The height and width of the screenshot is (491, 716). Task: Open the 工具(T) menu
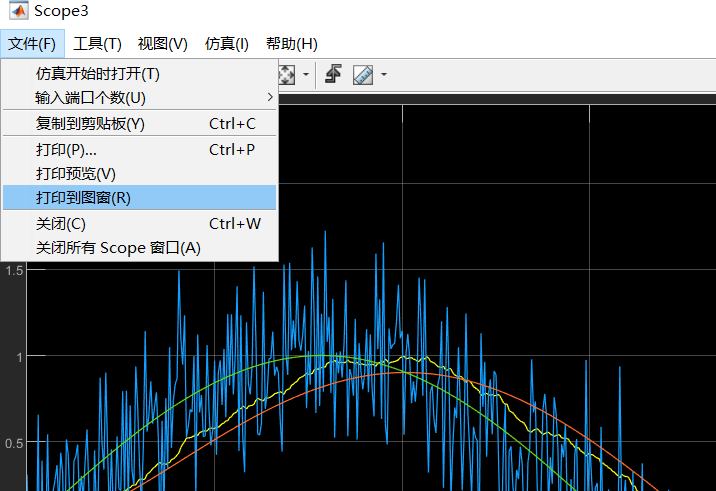click(x=97, y=44)
